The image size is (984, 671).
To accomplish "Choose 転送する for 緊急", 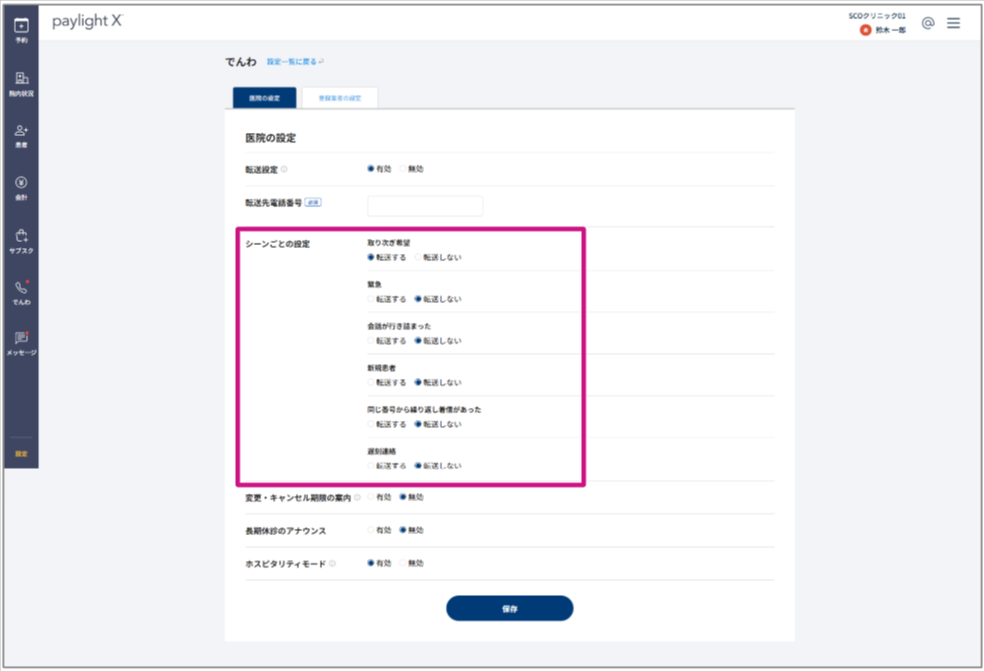I will pyautogui.click(x=371, y=299).
